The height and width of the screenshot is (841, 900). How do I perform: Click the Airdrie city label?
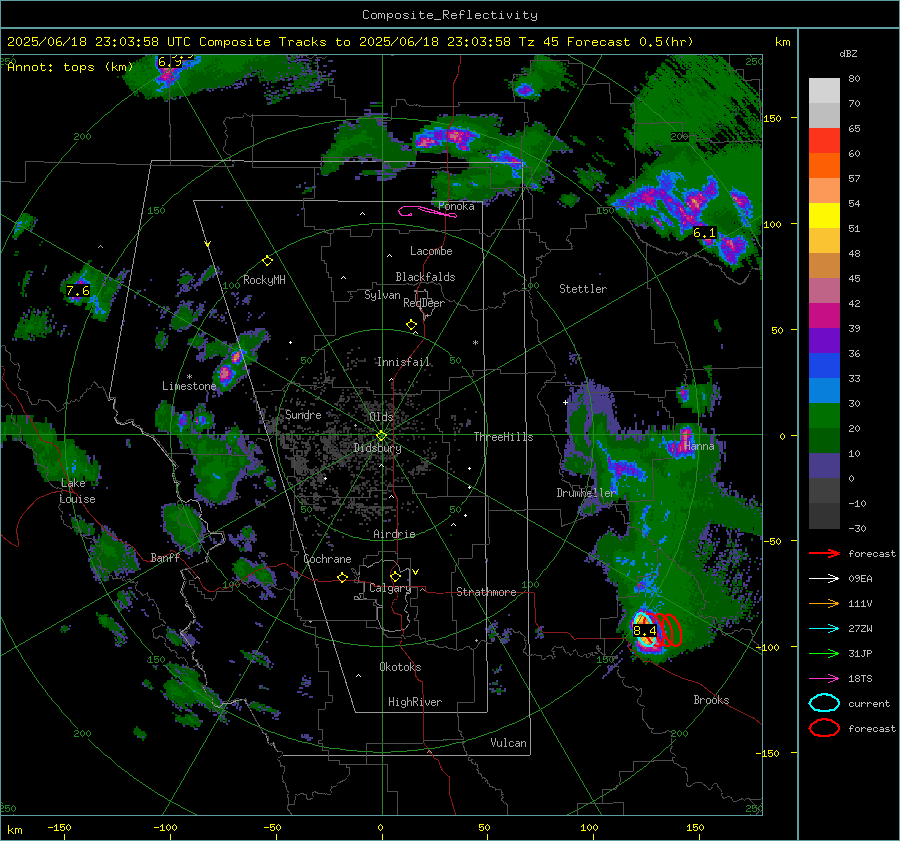pyautogui.click(x=394, y=534)
